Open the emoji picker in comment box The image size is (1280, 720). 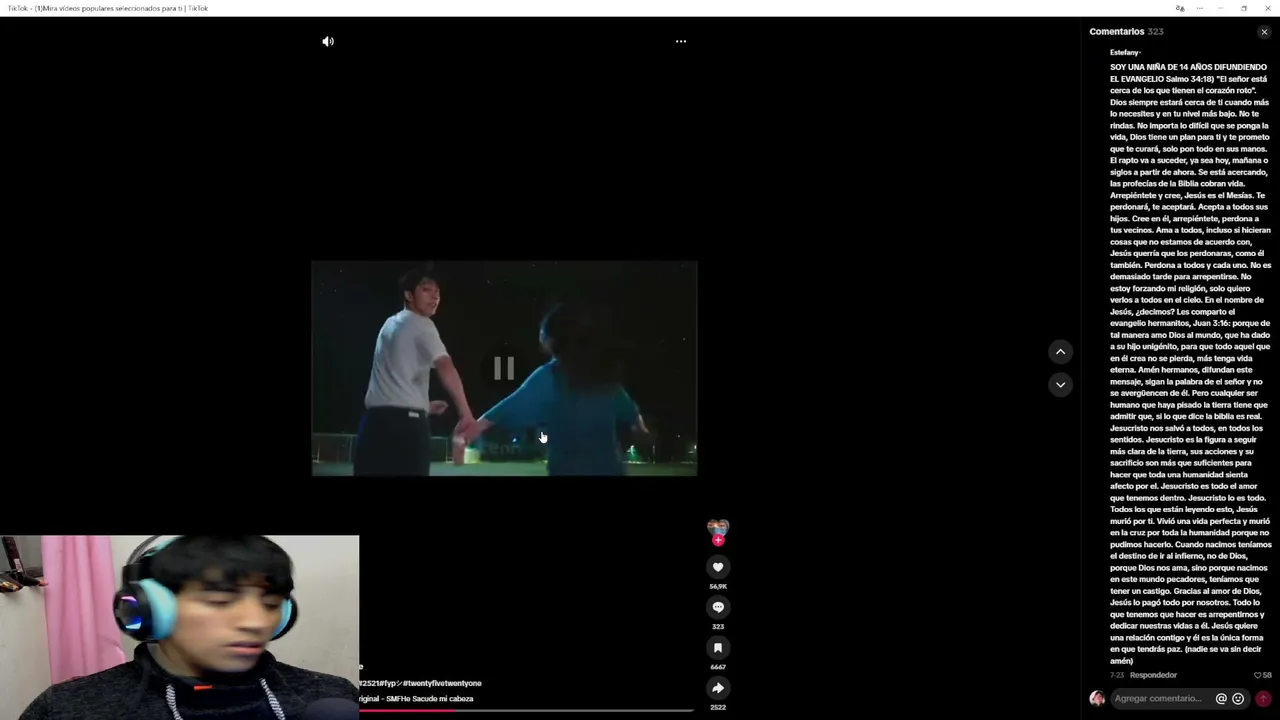pyautogui.click(x=1238, y=699)
